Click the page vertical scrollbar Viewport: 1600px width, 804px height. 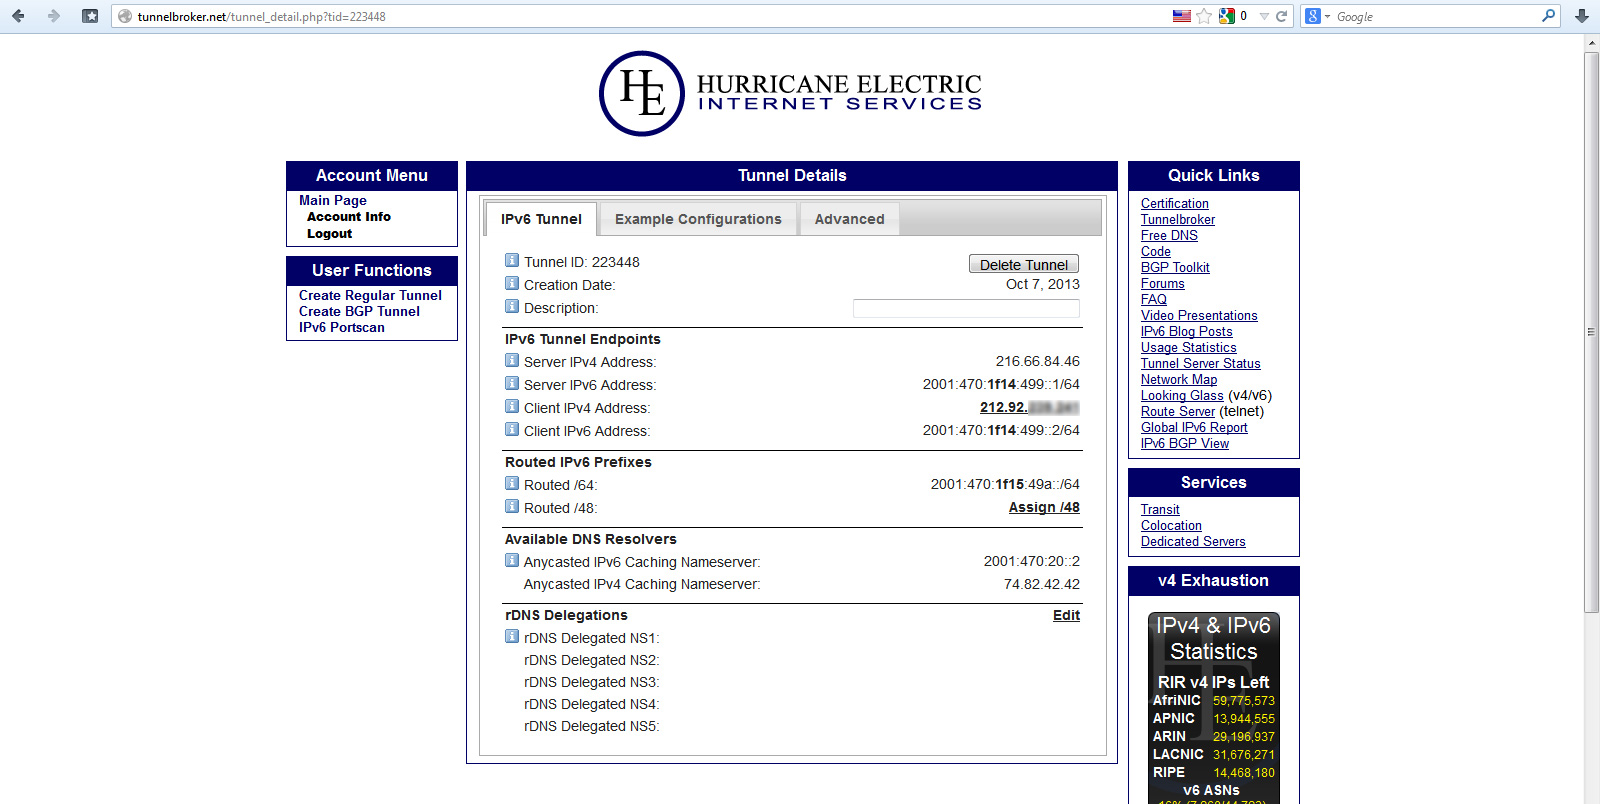(1591, 330)
